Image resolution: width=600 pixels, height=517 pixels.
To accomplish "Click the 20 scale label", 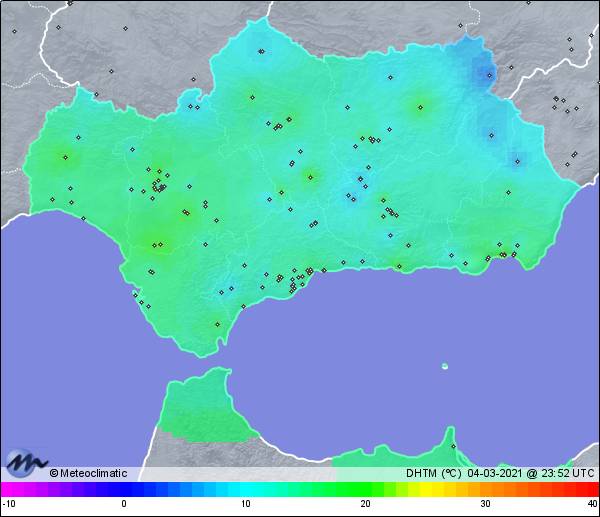I will (x=365, y=504).
